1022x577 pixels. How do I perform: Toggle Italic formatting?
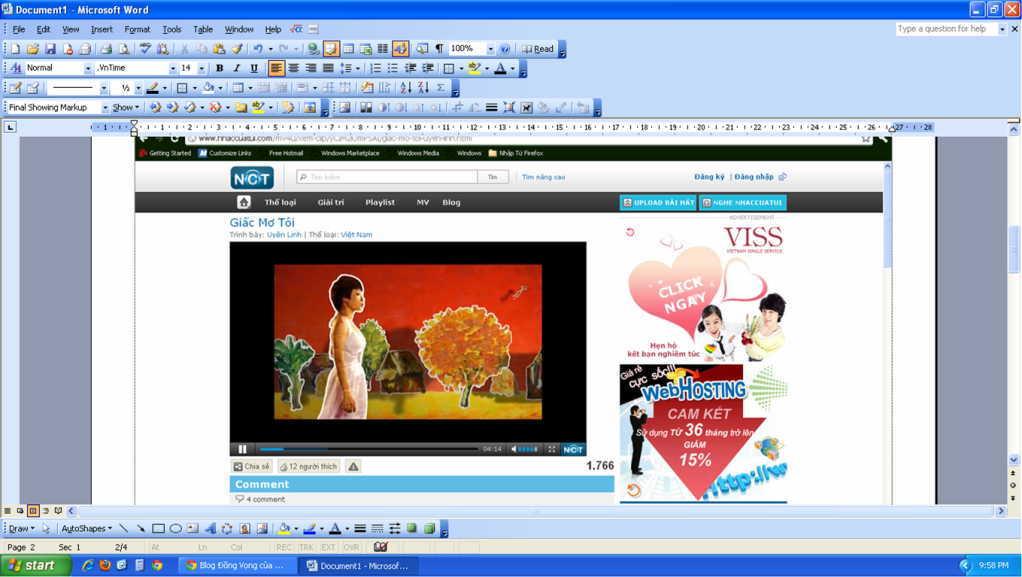[236, 69]
